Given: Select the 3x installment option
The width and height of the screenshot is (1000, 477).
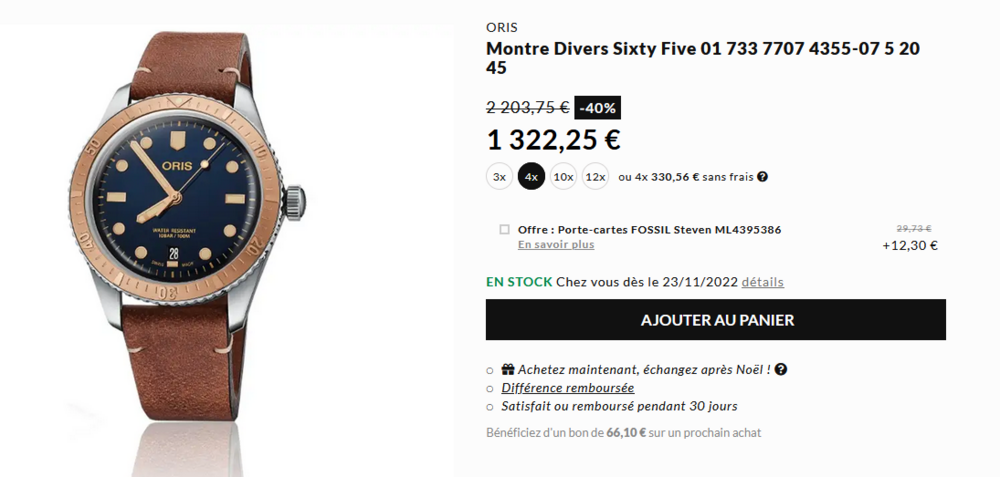Looking at the screenshot, I should [x=499, y=177].
